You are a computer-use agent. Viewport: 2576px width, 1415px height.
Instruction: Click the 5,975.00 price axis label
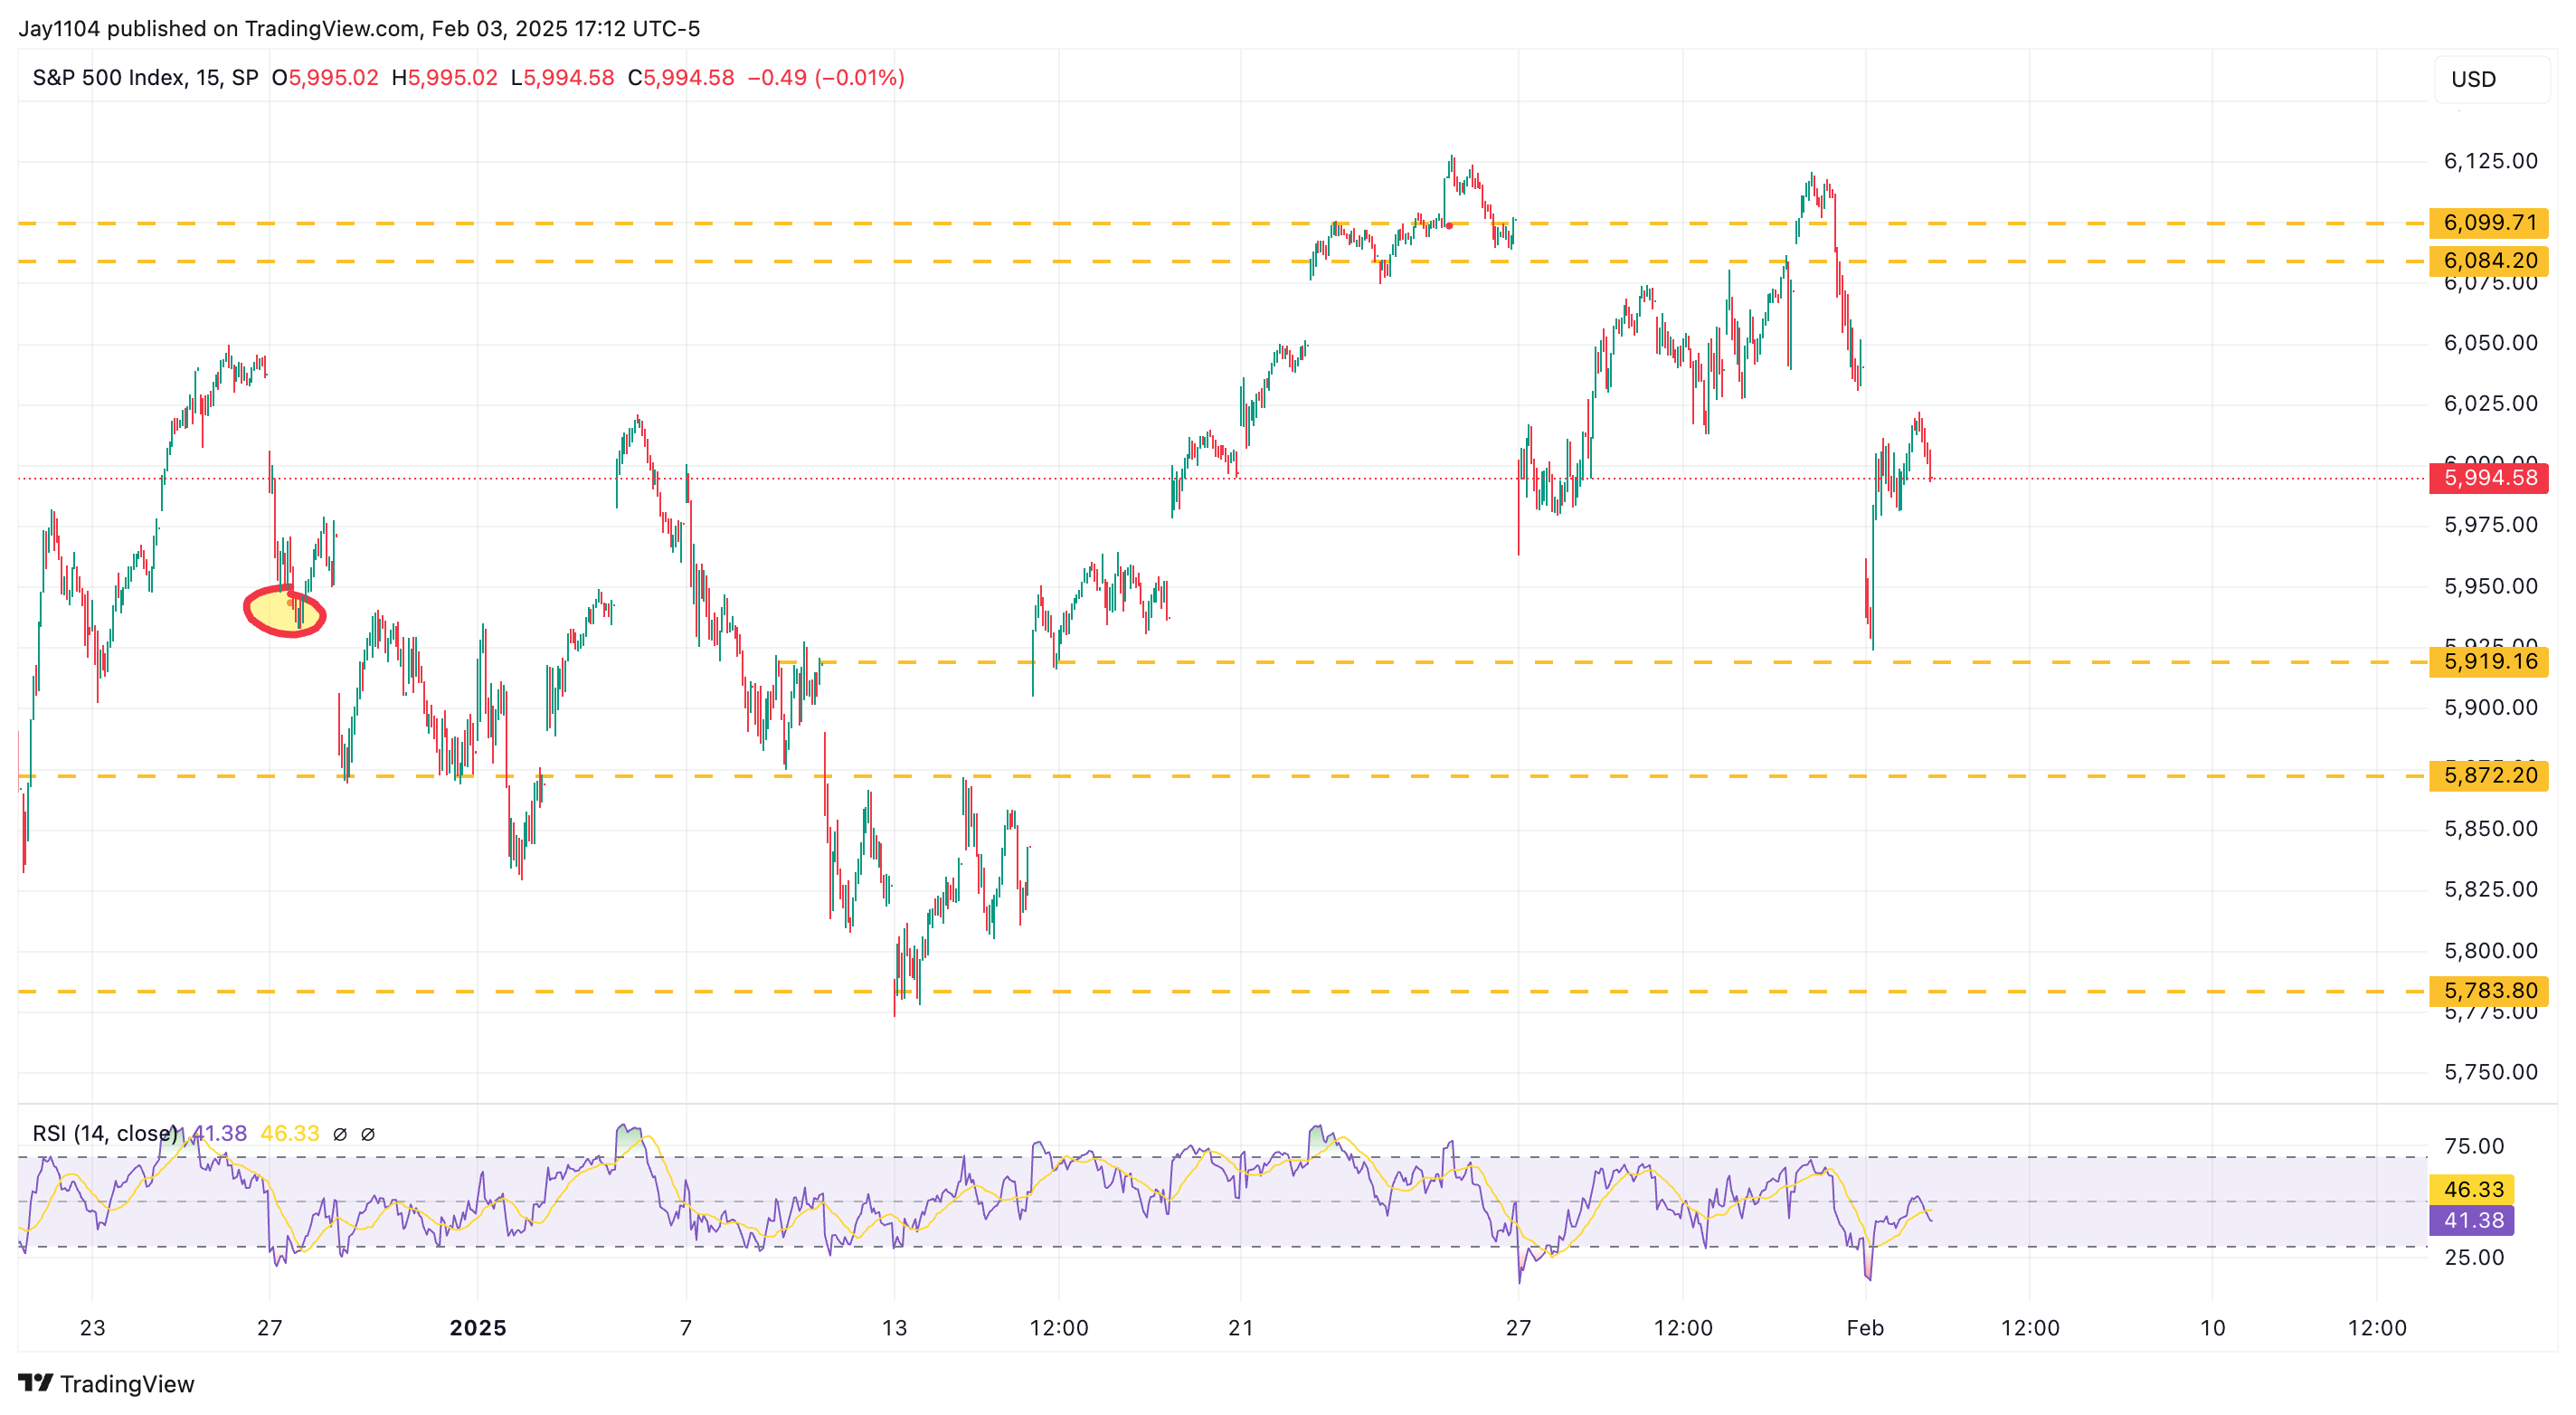2490,525
